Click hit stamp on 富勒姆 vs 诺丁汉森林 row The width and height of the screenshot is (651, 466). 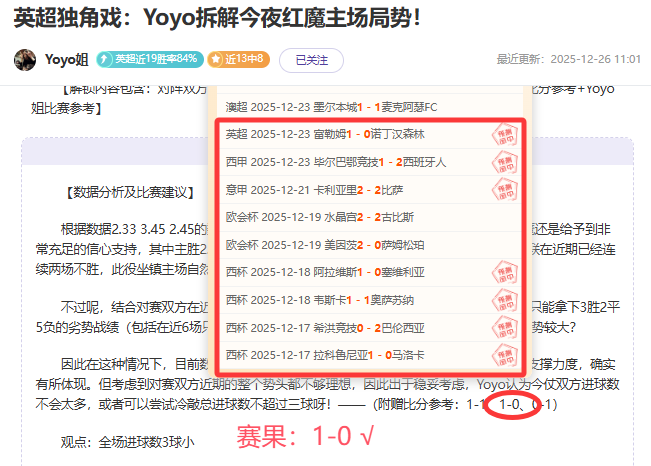[x=506, y=134]
